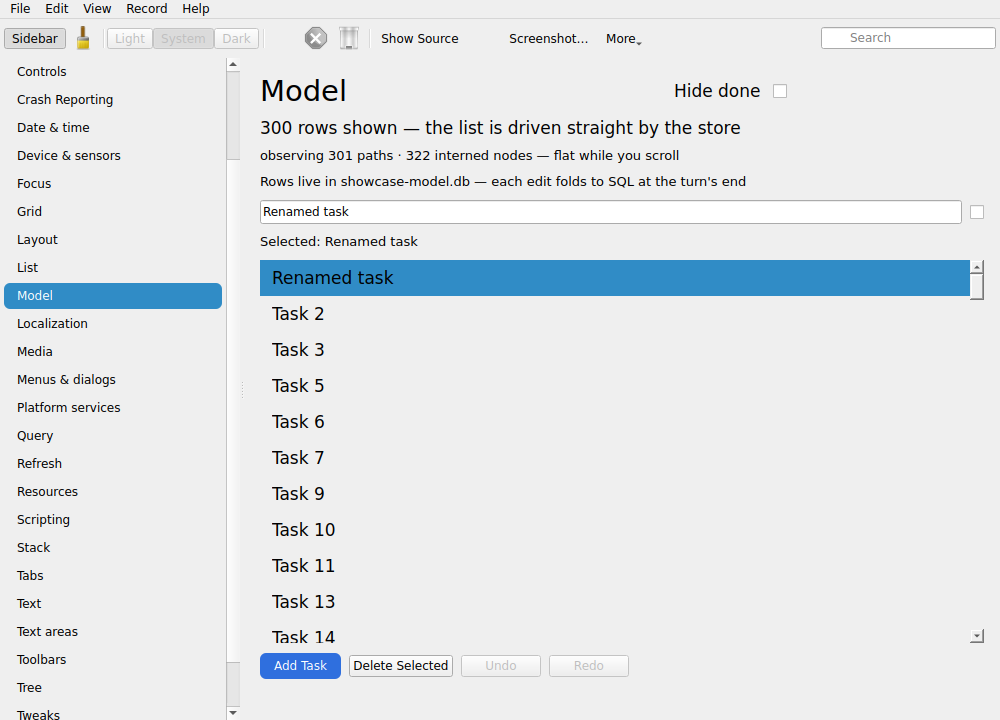Select the System theme option
1000x720 pixels.
click(183, 38)
